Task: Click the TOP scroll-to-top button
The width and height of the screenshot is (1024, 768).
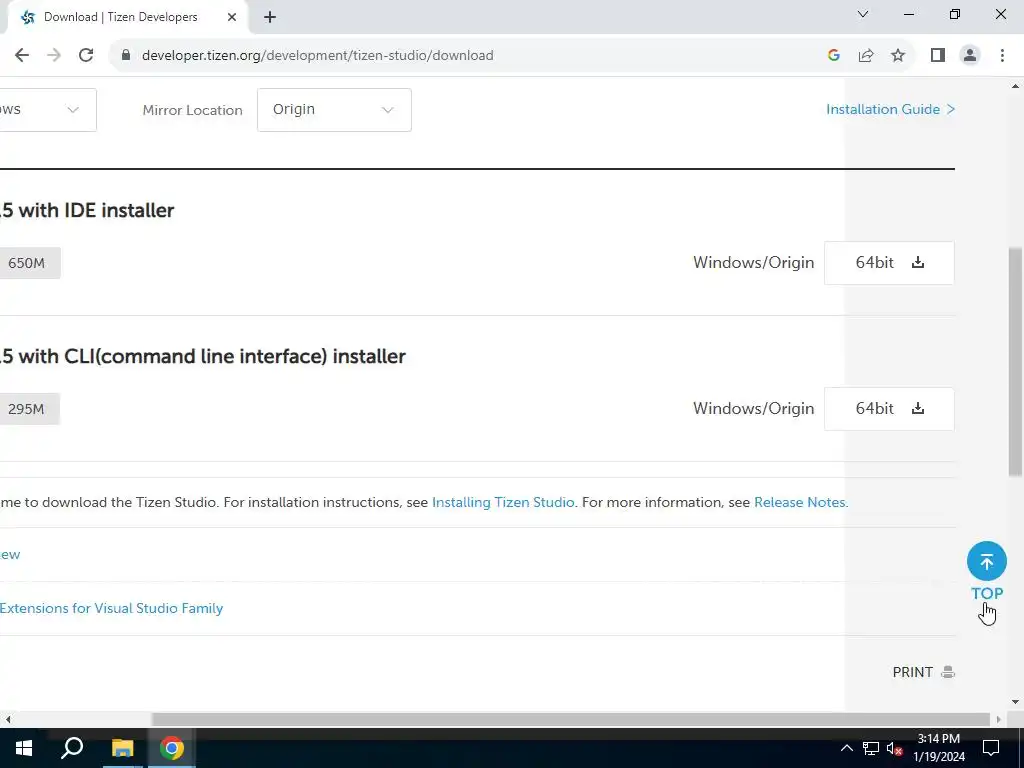Action: pyautogui.click(x=987, y=571)
